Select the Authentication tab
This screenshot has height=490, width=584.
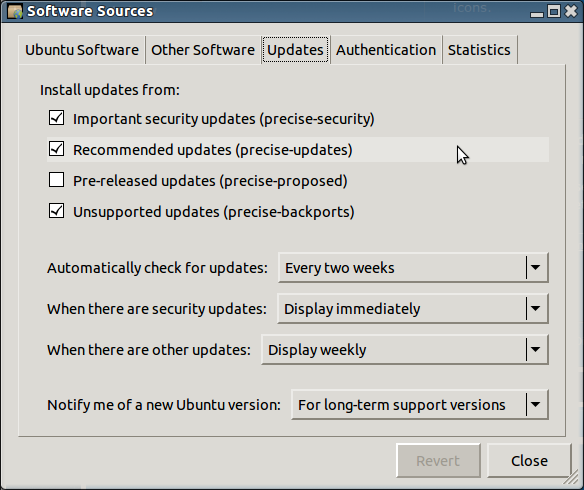click(386, 50)
